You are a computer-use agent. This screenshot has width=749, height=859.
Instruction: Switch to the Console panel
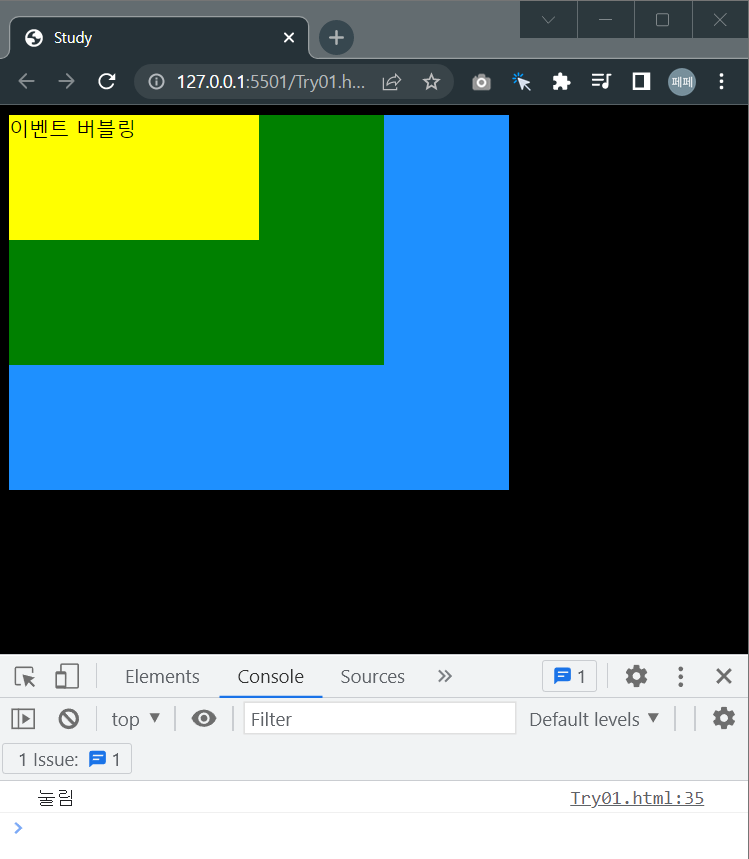(x=271, y=677)
